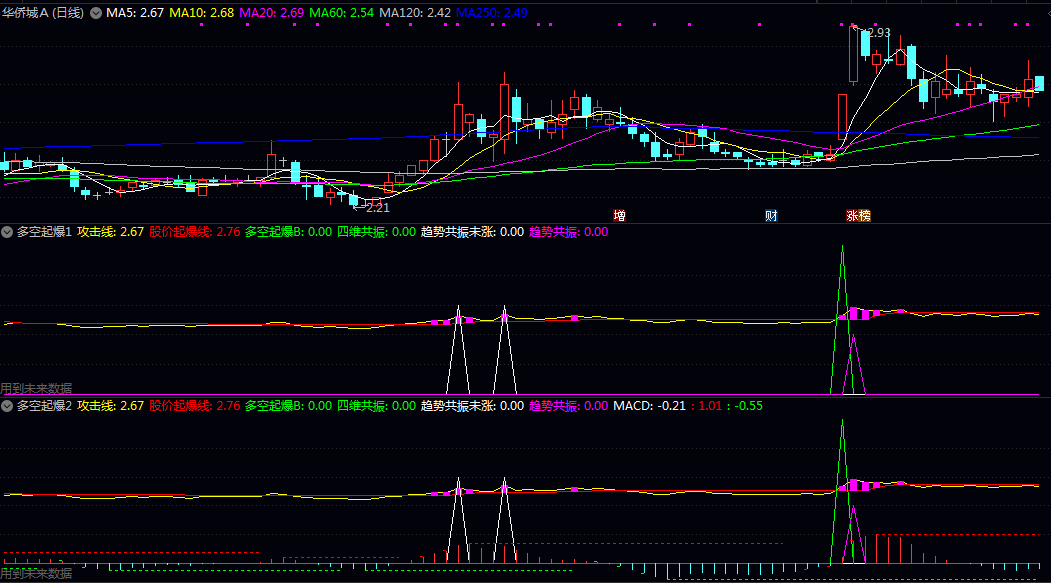Click 股价起爆线: 2.76 in 多空起爆1 panel
The width and height of the screenshot is (1051, 583).
click(x=194, y=232)
